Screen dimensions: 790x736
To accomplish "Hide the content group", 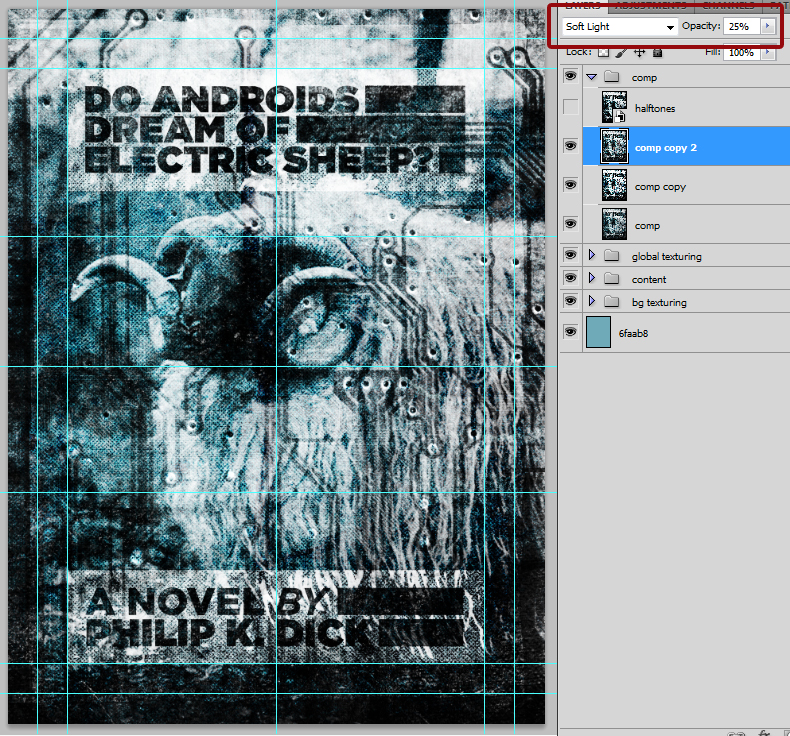I will coord(570,278).
